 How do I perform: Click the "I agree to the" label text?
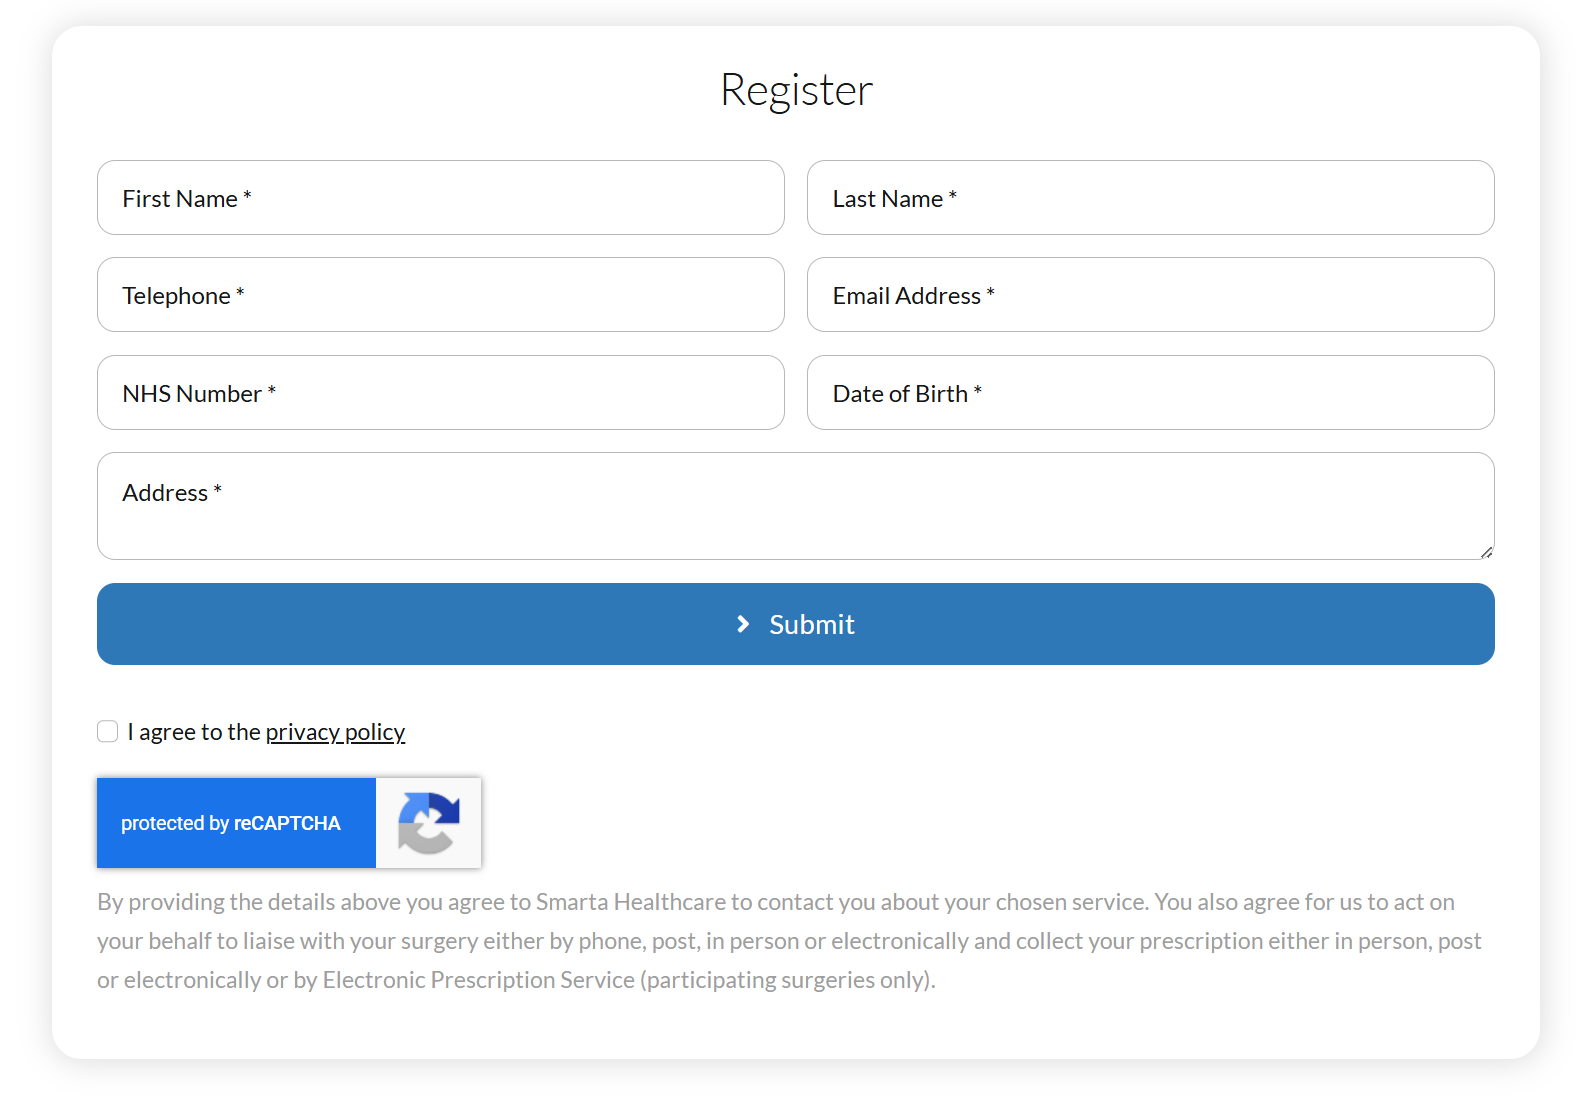coord(195,732)
